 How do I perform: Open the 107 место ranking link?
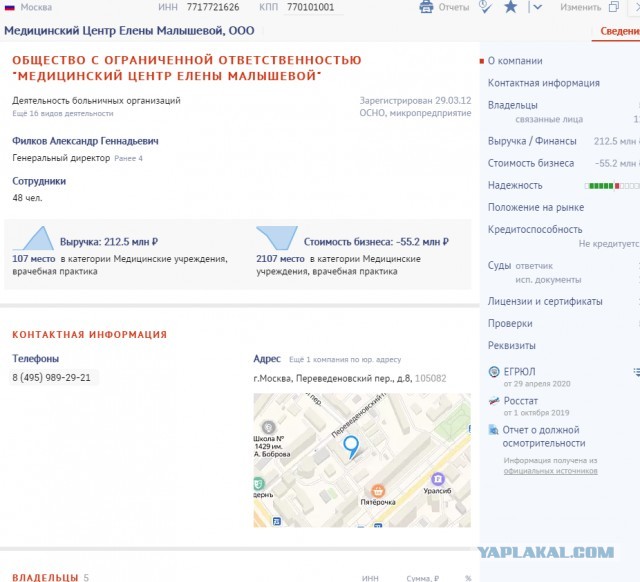(x=33, y=259)
